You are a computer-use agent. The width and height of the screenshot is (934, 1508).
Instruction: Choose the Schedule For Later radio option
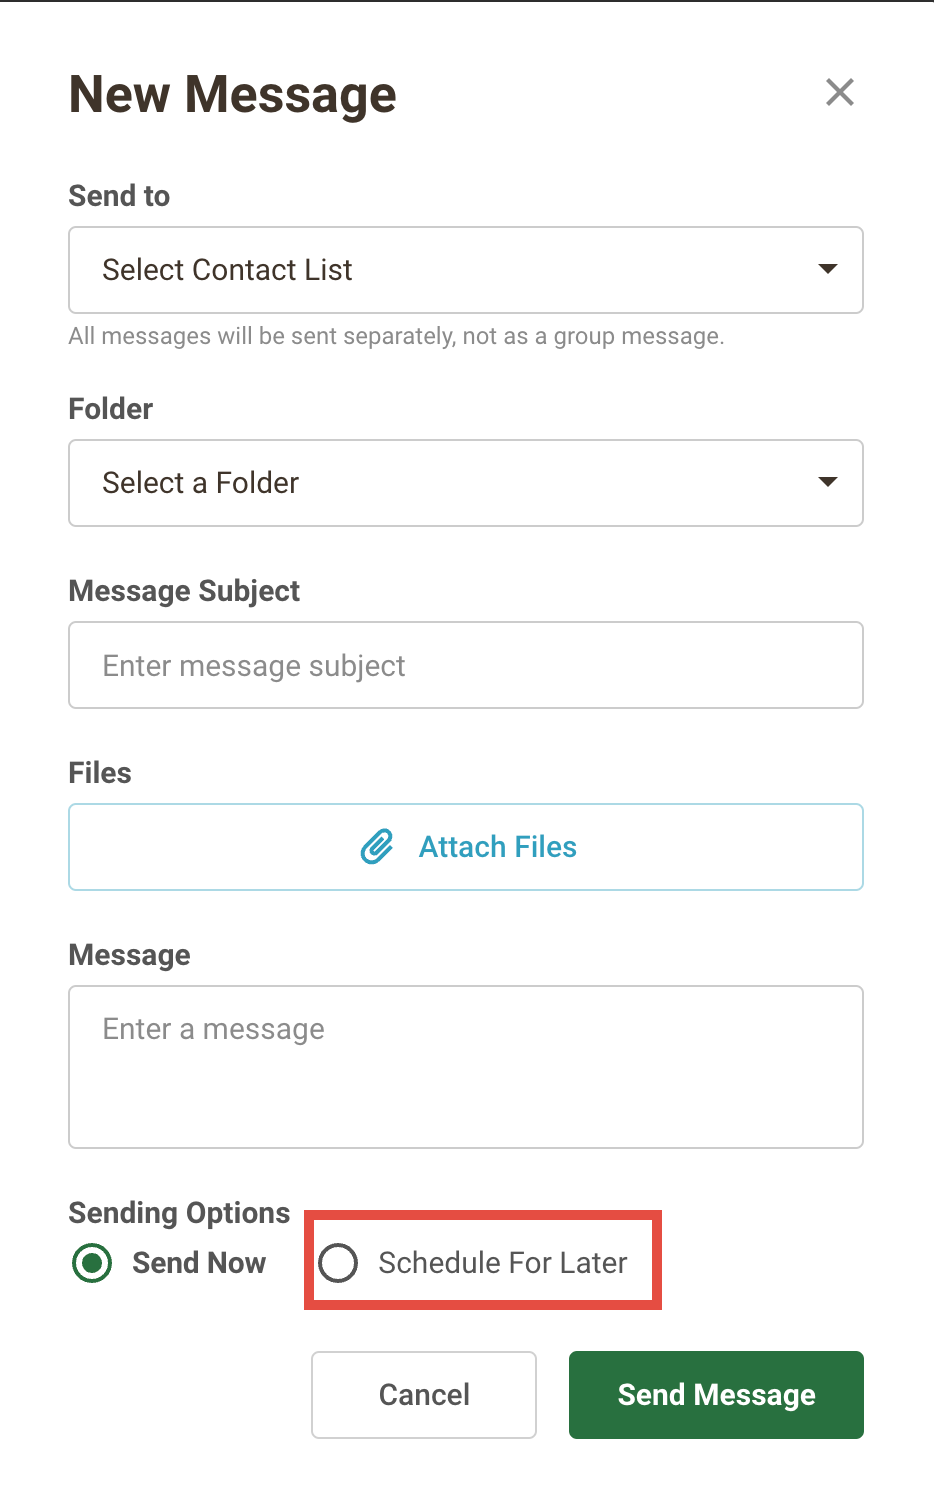[x=338, y=1263]
